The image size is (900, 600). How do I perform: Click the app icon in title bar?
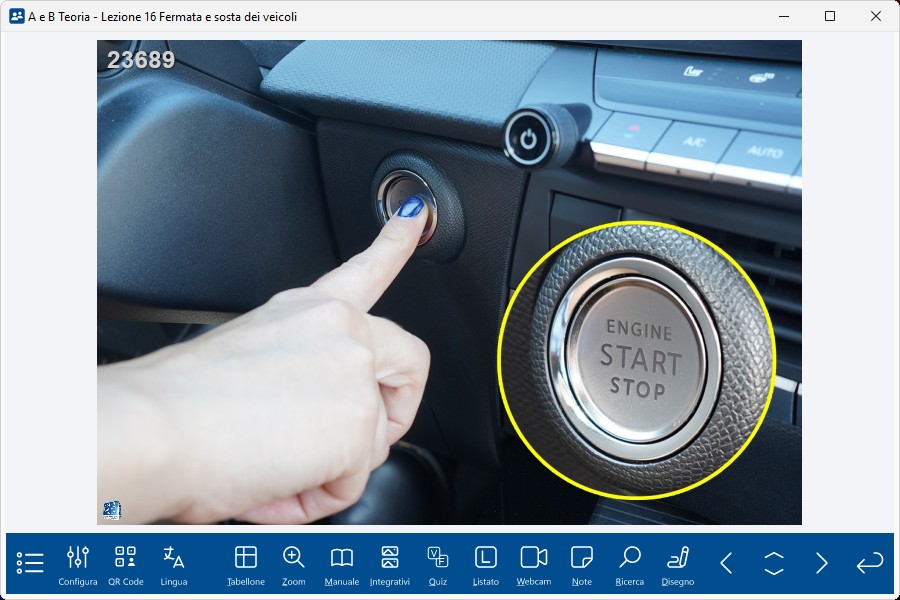point(16,16)
